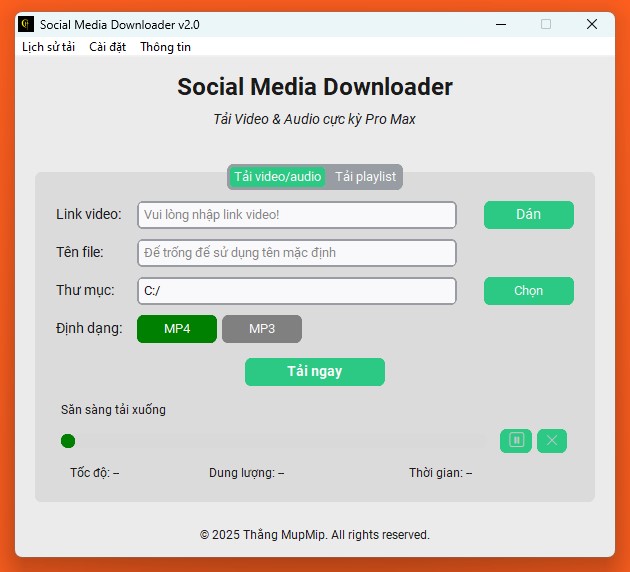630x572 pixels.
Task: Select MP4 as the output format
Action: tap(177, 329)
